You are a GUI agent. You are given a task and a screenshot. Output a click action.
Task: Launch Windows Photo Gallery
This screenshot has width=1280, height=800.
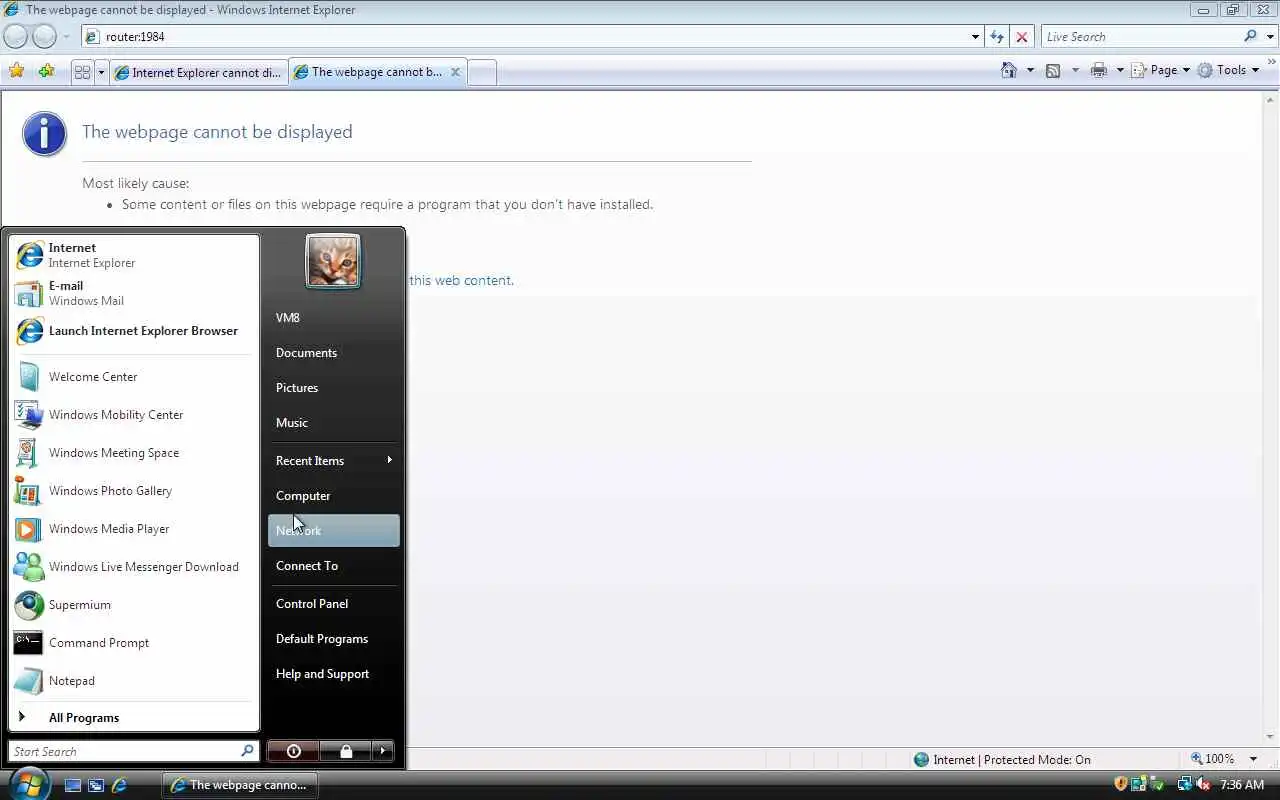pos(134,491)
